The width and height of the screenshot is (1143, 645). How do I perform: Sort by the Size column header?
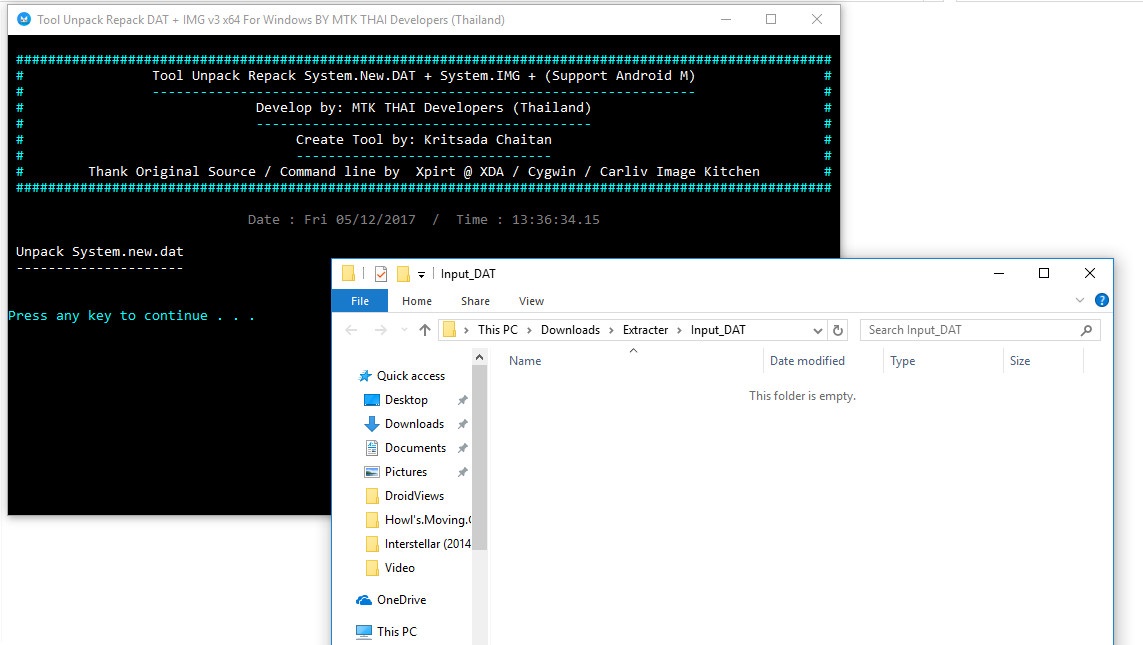tap(1020, 361)
